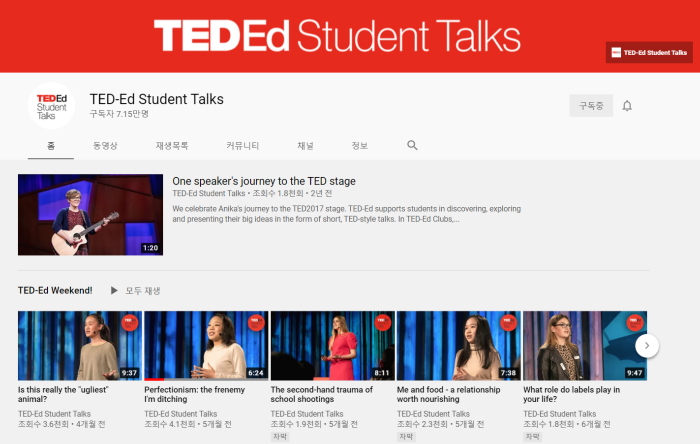The height and width of the screenshot is (444, 700).
Task: Click the 구독중 subscribed button
Action: pyautogui.click(x=591, y=106)
